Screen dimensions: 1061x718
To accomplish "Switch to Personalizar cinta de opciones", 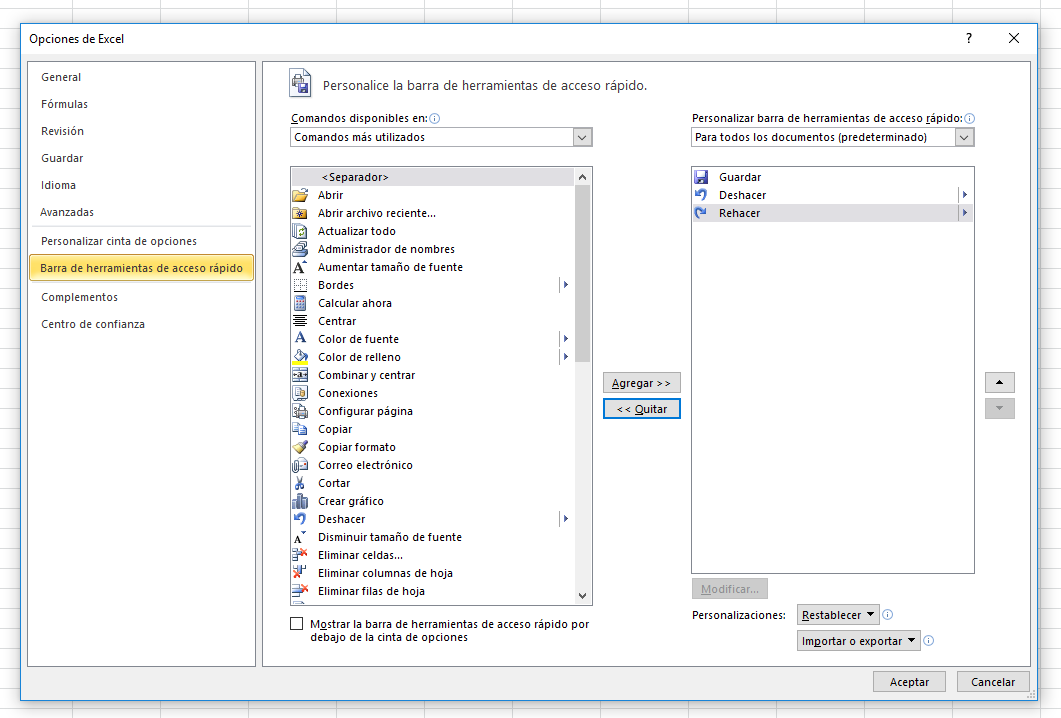I will [x=119, y=242].
